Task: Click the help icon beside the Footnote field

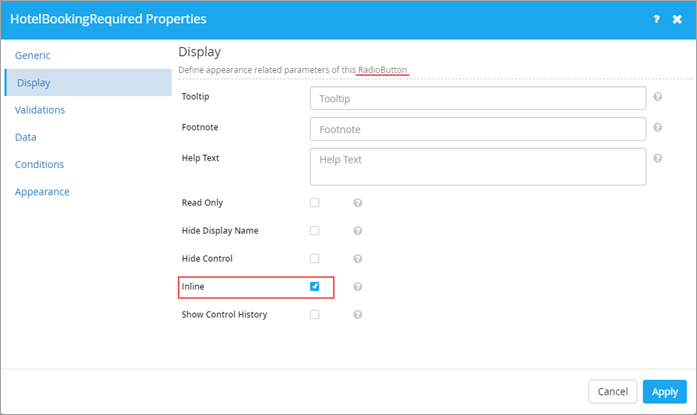Action: click(x=657, y=127)
